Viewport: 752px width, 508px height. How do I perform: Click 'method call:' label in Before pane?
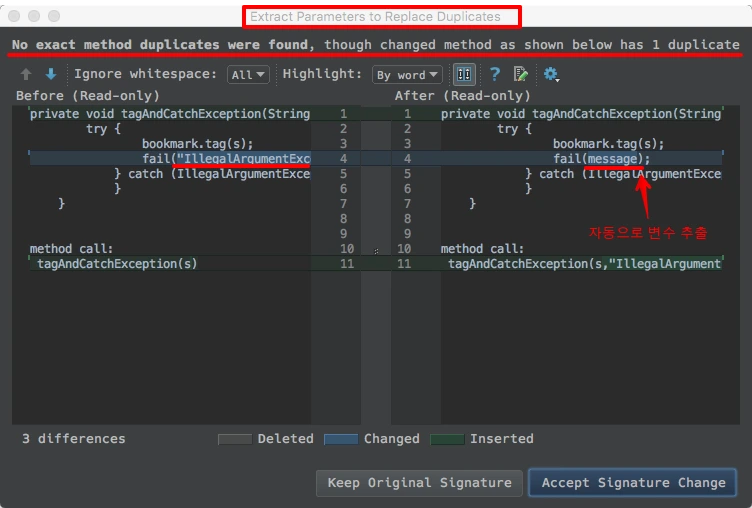71,249
